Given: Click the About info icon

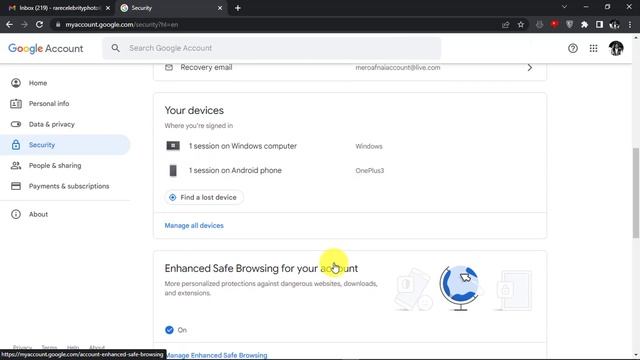Looking at the screenshot, I should coord(16,214).
